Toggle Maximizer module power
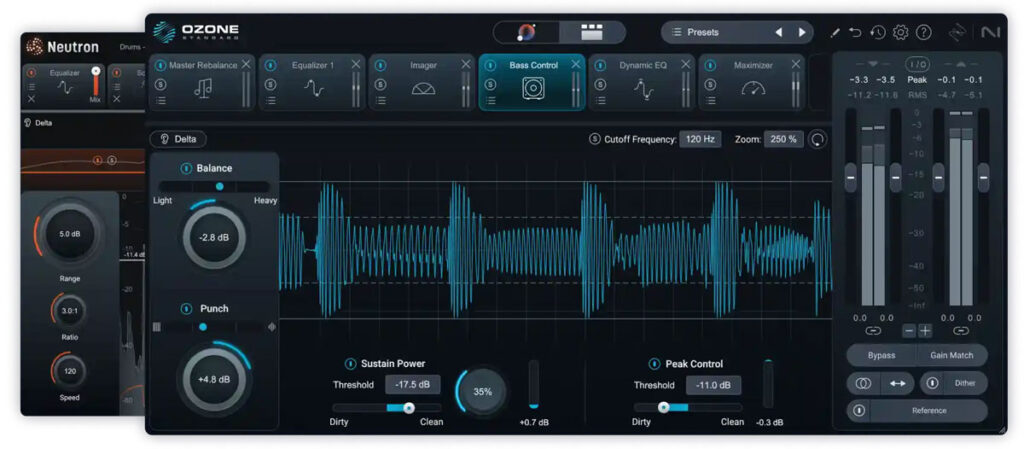 711,65
